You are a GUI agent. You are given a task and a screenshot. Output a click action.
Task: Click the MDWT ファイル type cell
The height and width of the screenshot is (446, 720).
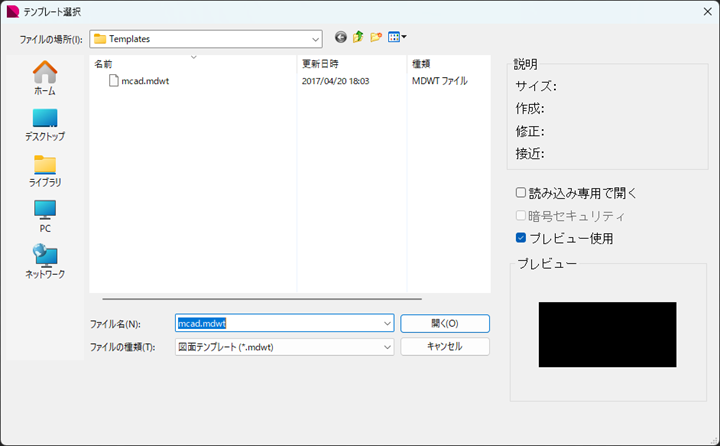[x=439, y=81]
